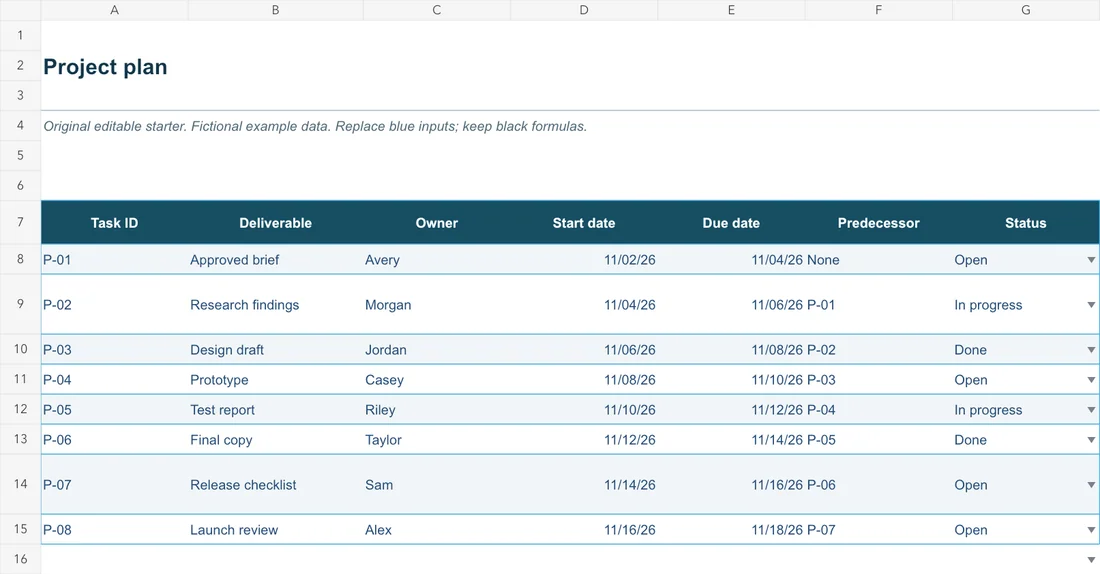Viewport: 1100px width, 574px height.
Task: Click the Owner header cell
Action: 437,222
